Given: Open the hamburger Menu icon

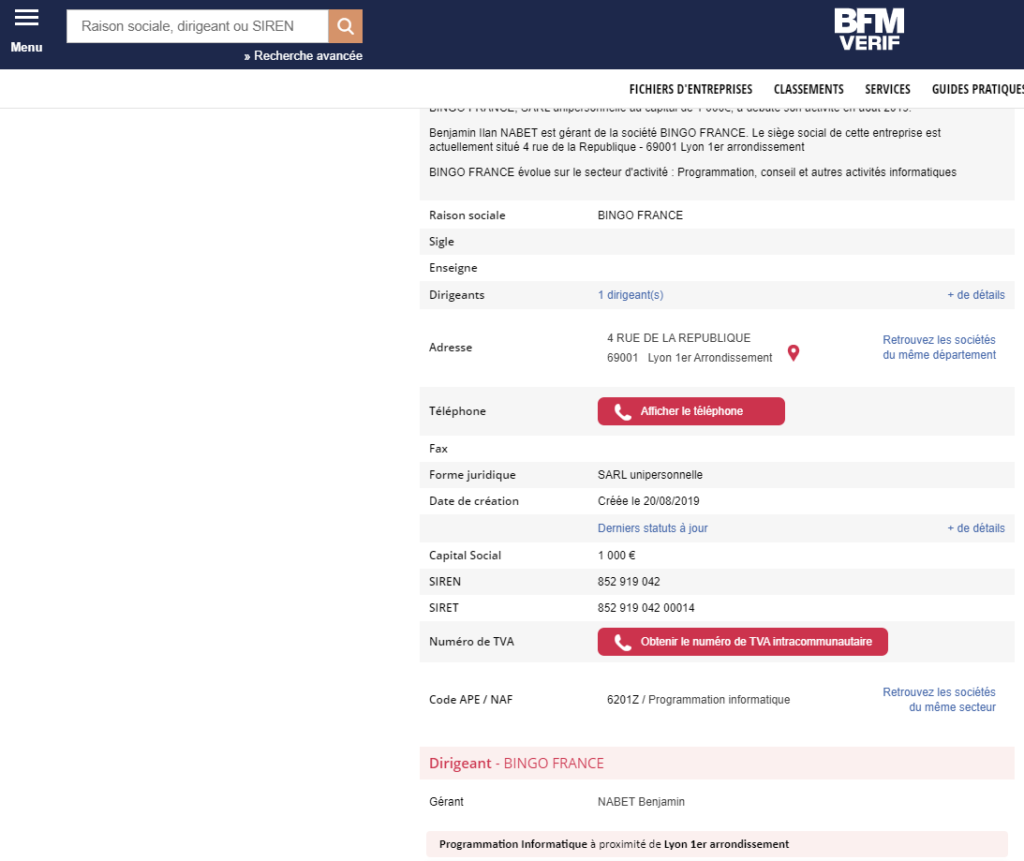Looking at the screenshot, I should (27, 18).
